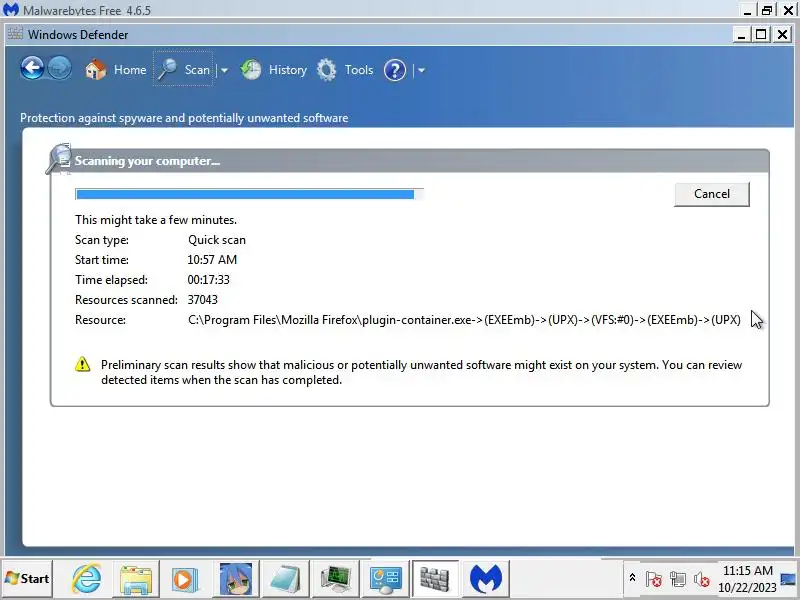Click the preliminary scan results warning text
Screen dimensions: 800x600
click(x=421, y=372)
